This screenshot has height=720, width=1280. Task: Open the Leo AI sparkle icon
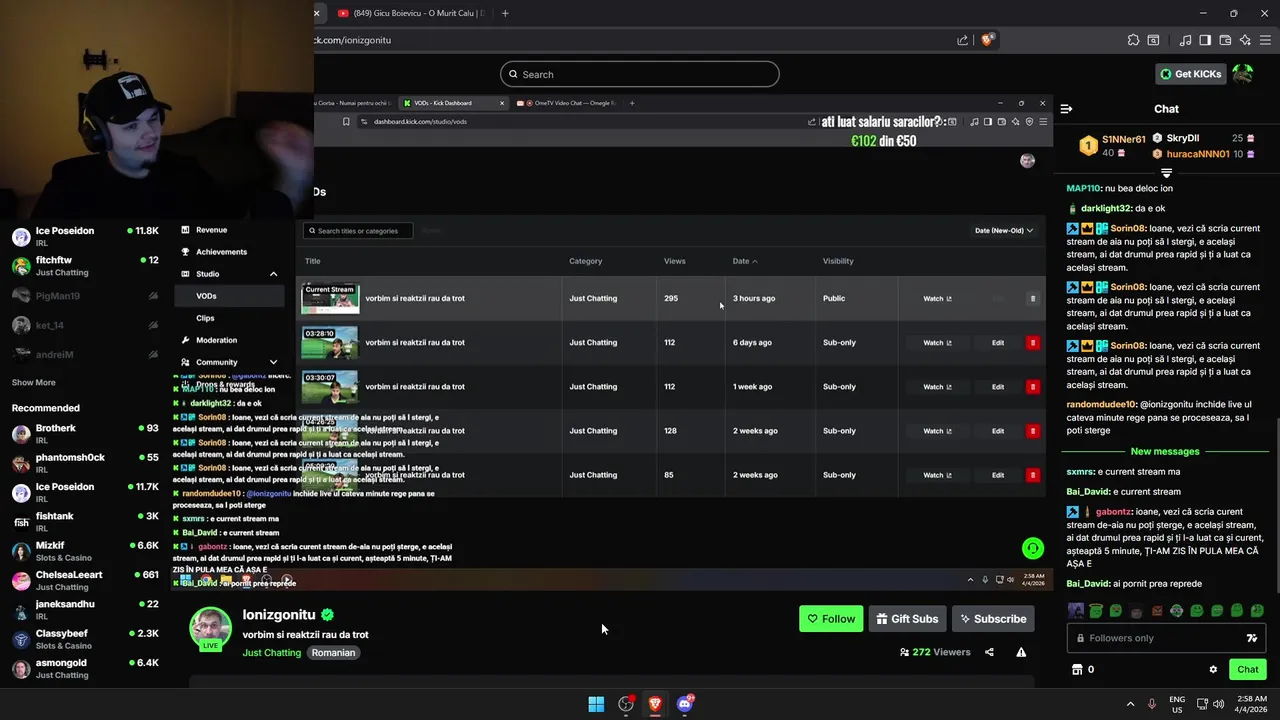[1245, 40]
